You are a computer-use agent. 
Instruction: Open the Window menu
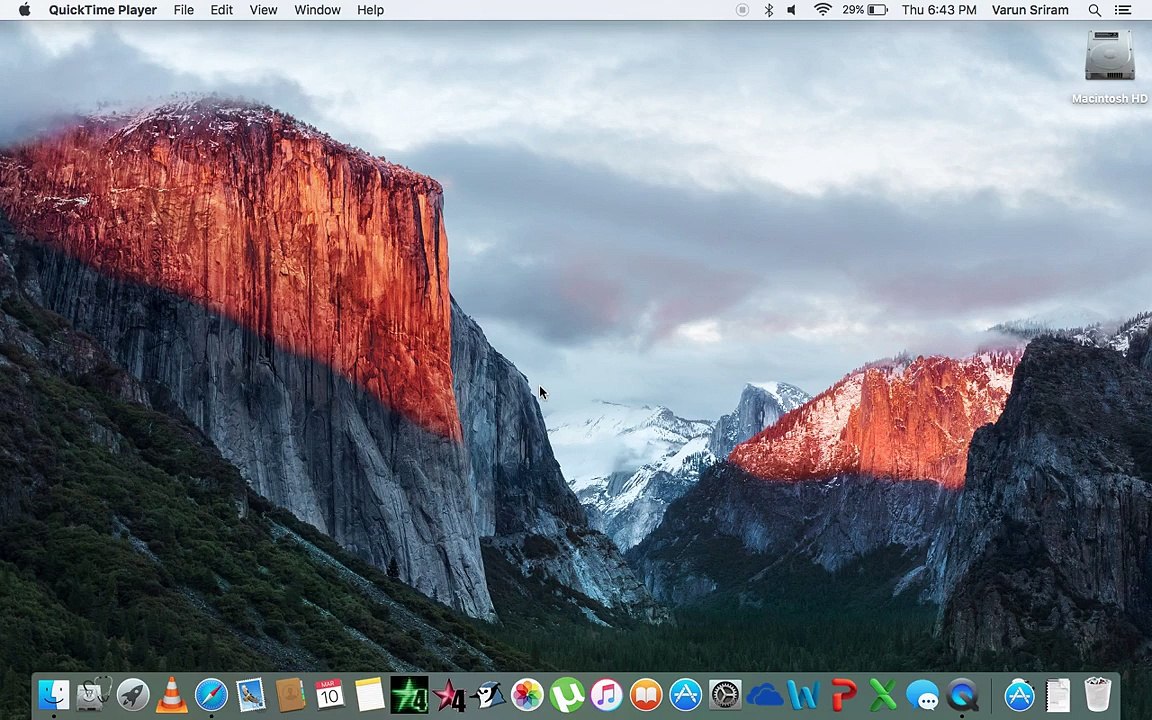pyautogui.click(x=317, y=10)
